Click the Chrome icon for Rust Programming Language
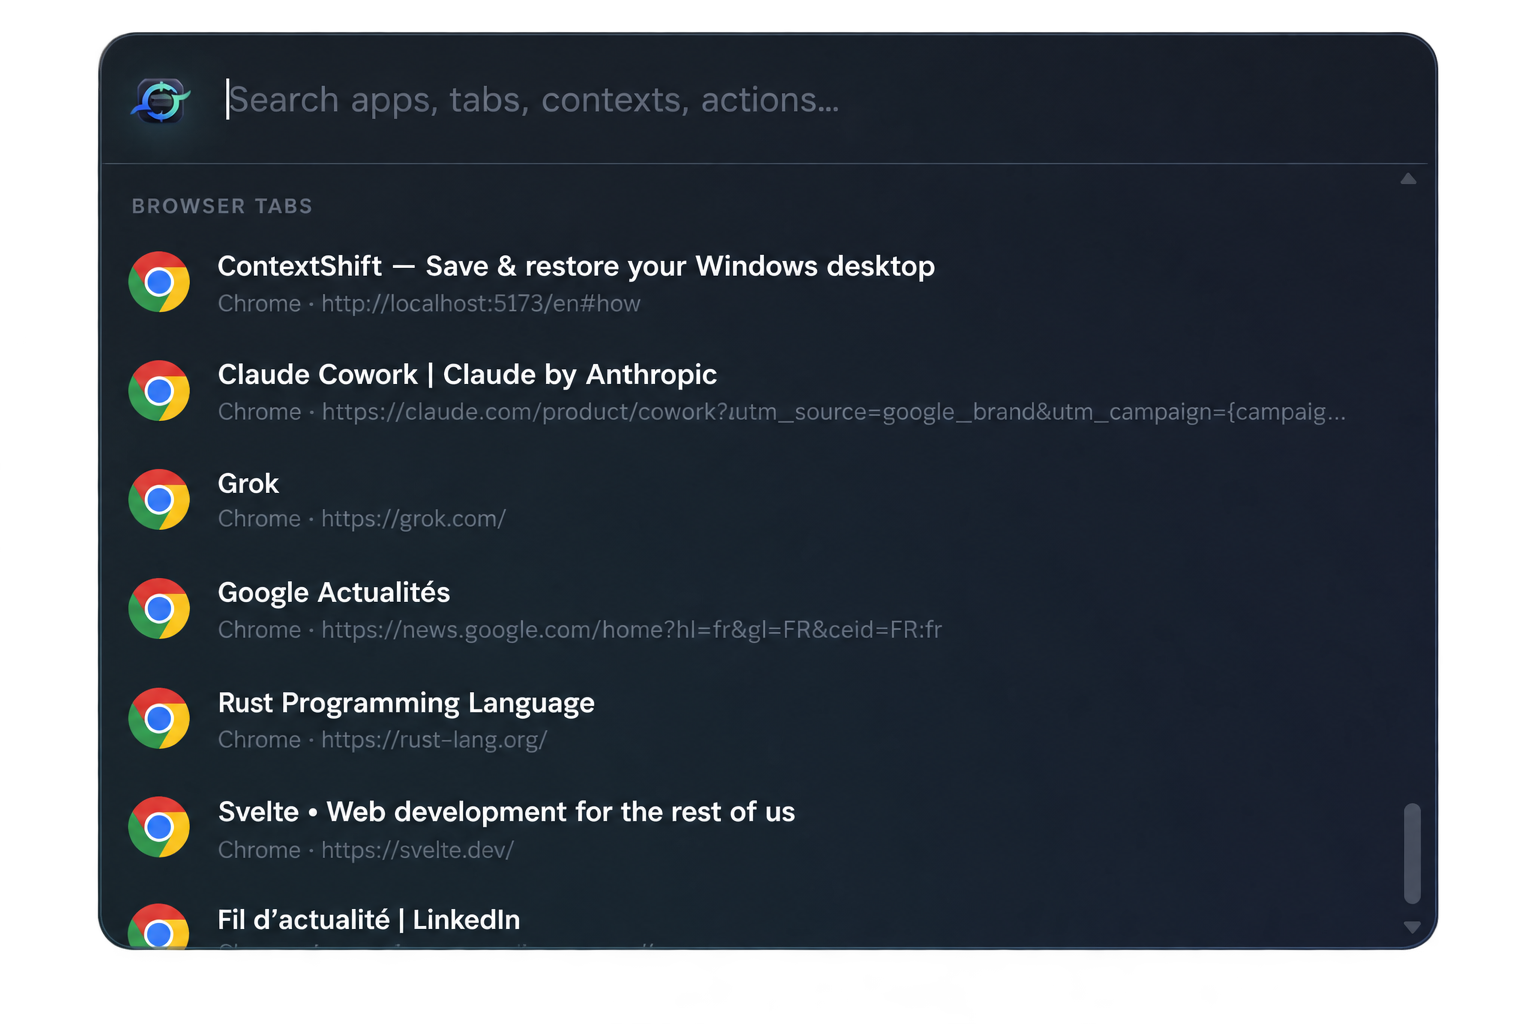 coord(159,719)
